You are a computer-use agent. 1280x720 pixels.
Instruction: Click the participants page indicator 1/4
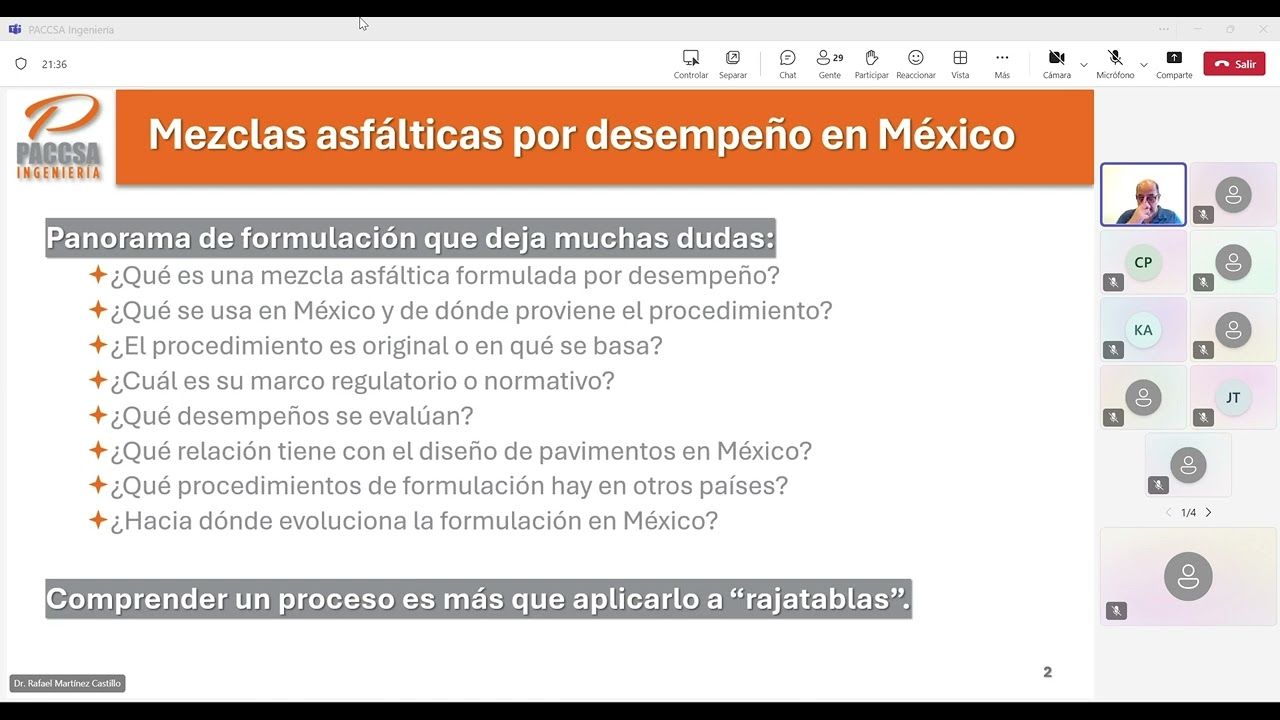coord(1188,513)
